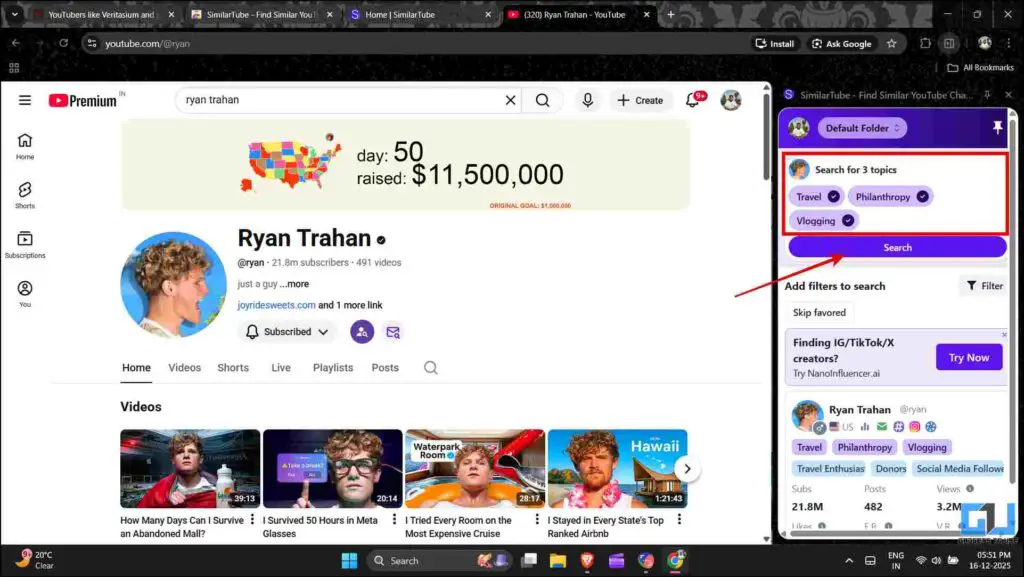Open Subscriptions in the left sidebar
Screen dimensions: 1024x577
pyautogui.click(x=25, y=244)
